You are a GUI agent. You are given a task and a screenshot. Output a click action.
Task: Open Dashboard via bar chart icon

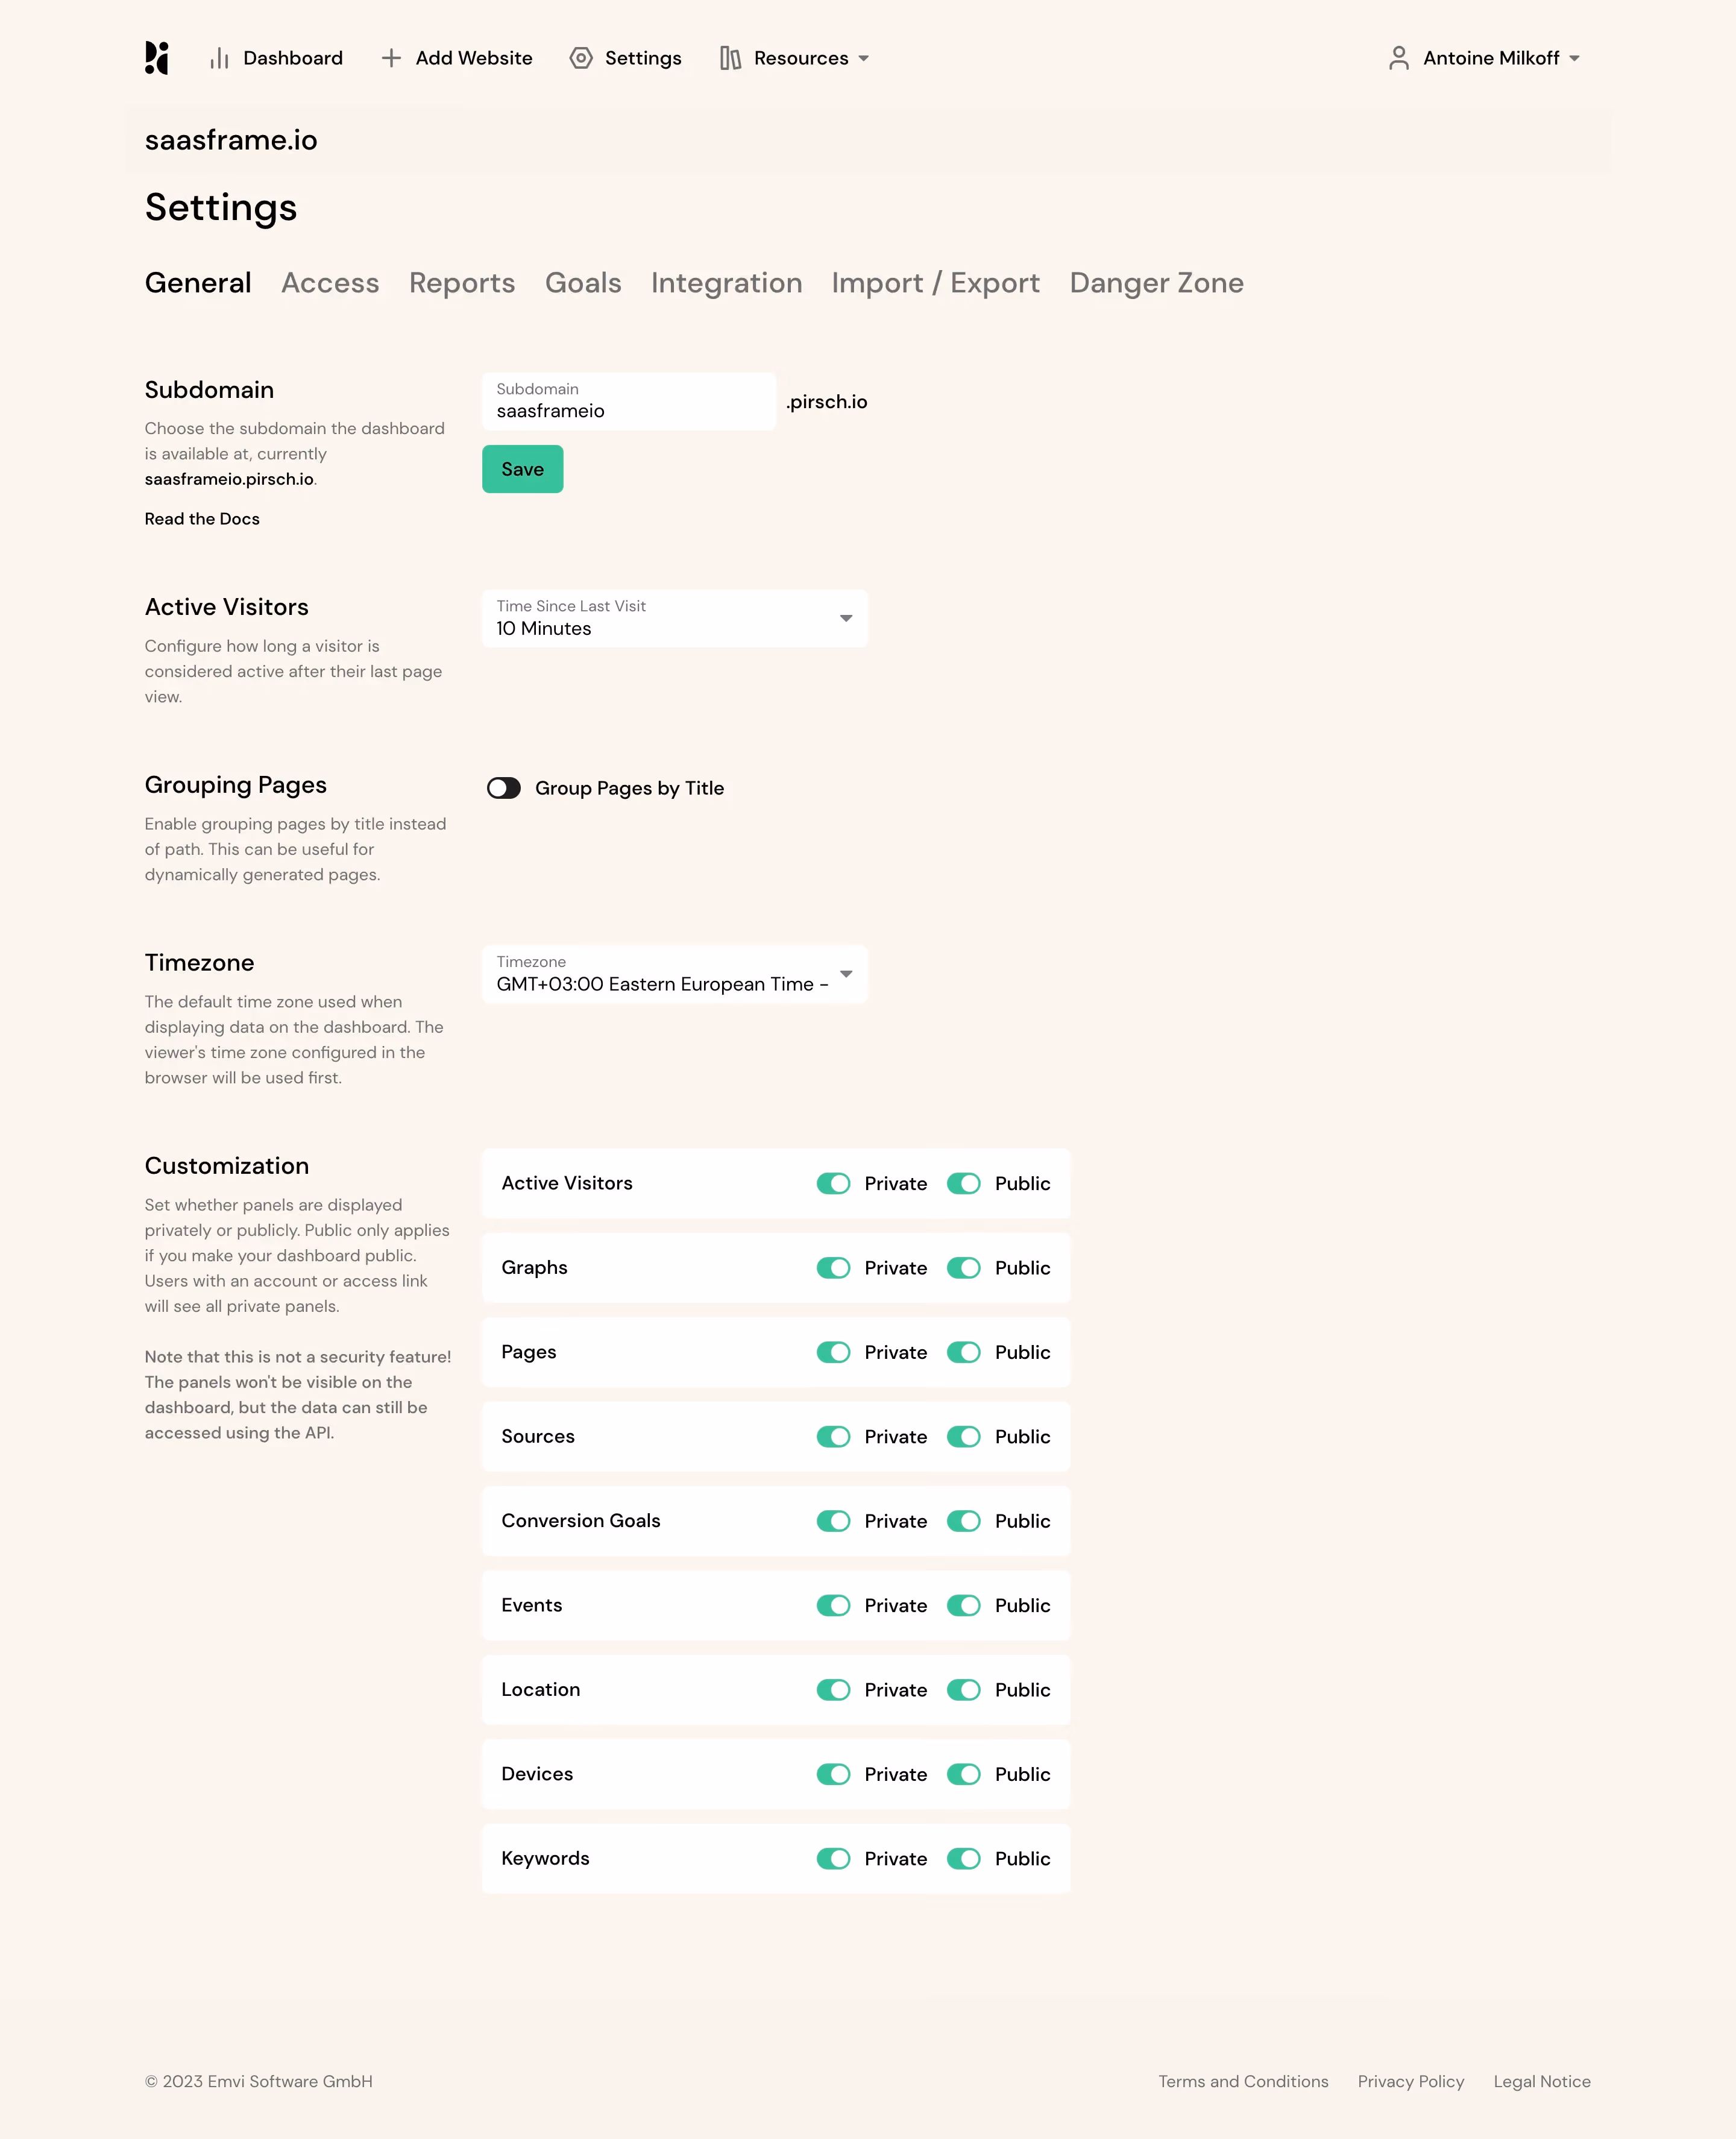219,59
